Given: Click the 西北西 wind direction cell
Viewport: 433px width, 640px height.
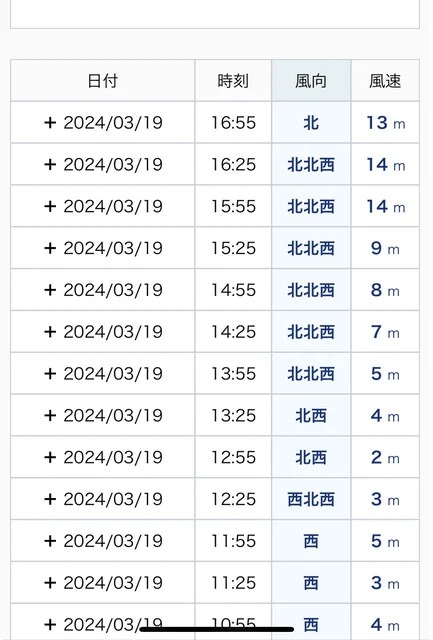Looking at the screenshot, I should coord(311,499).
